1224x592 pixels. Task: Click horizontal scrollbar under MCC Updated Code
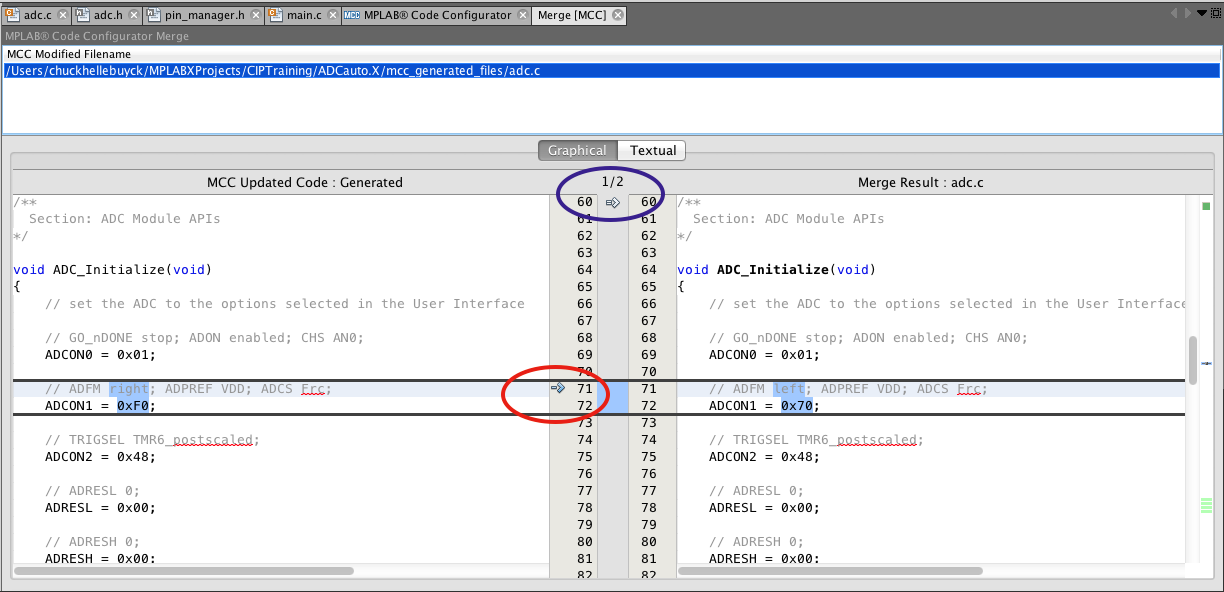184,571
